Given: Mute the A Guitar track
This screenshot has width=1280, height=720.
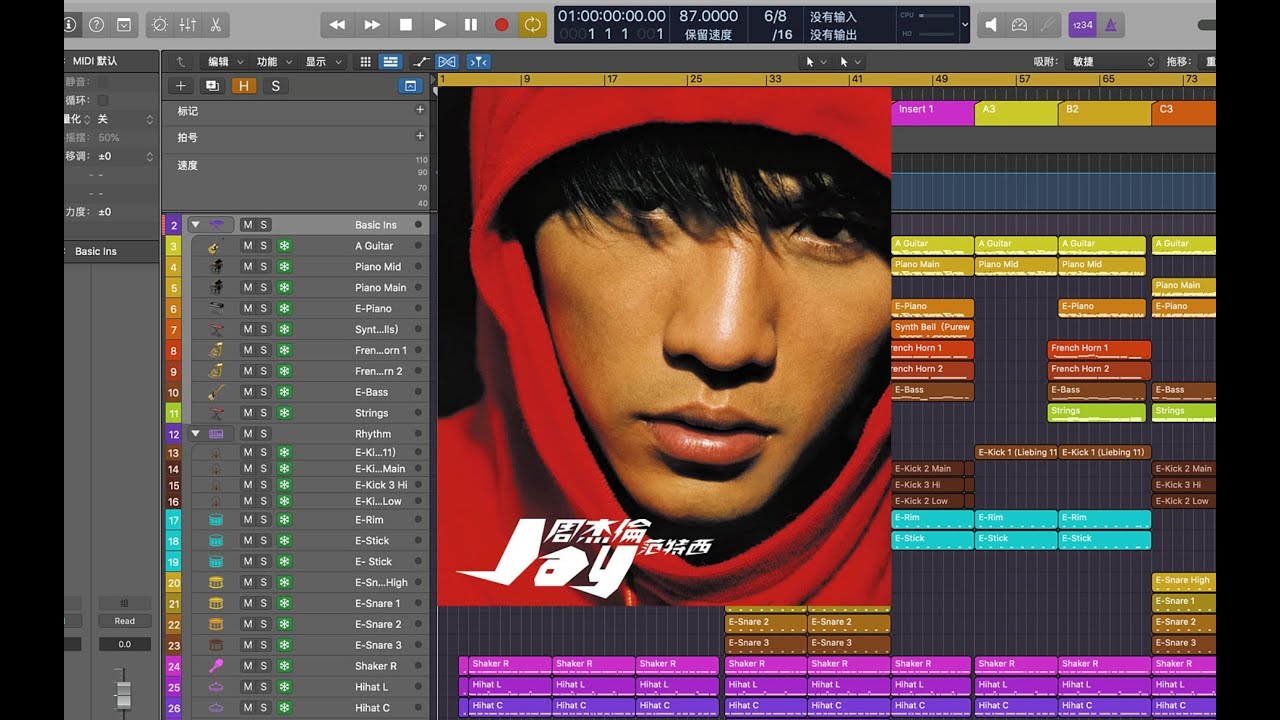Looking at the screenshot, I should coord(247,246).
